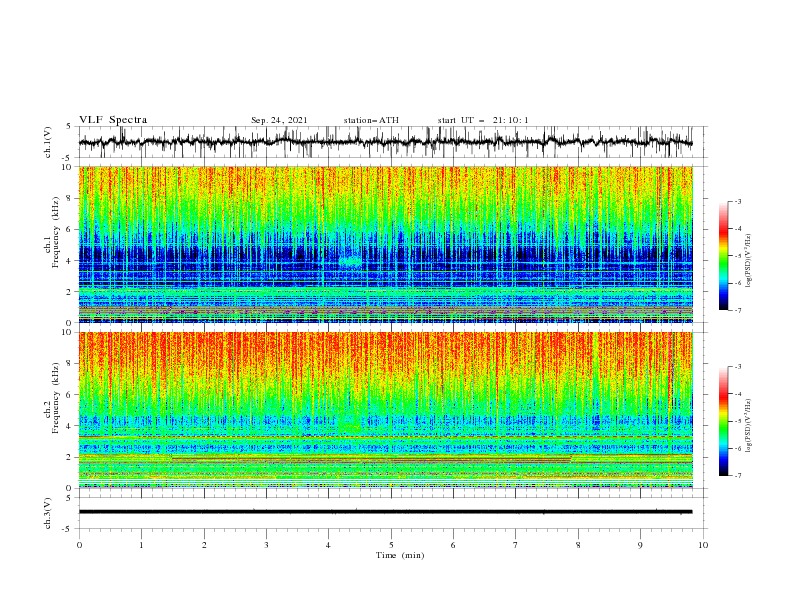
Task: Click the ch.1 spectrogram color scale bar
Action: [x=723, y=255]
